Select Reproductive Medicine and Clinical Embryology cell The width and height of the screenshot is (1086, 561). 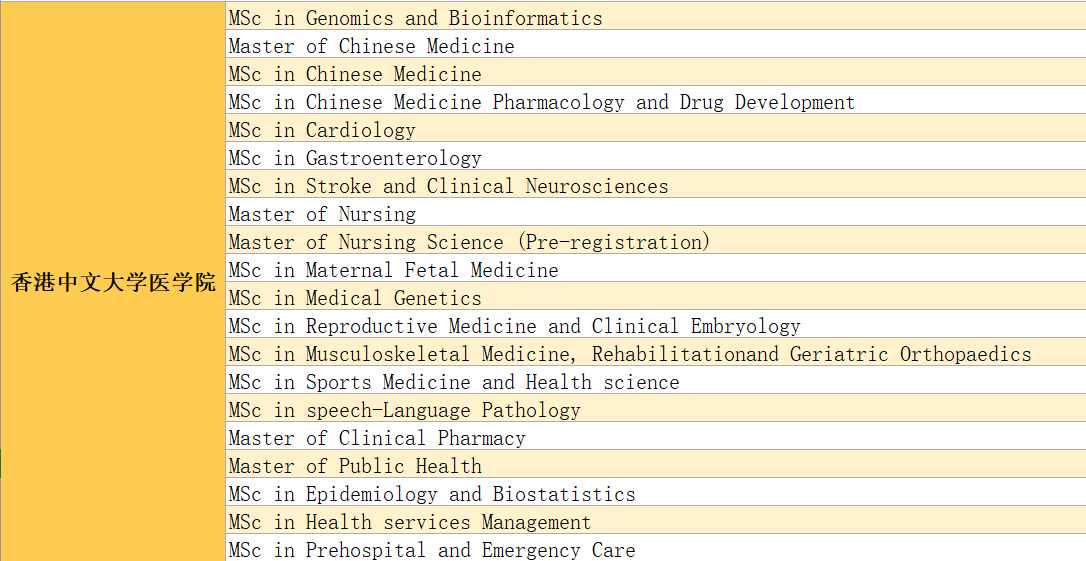click(514, 326)
